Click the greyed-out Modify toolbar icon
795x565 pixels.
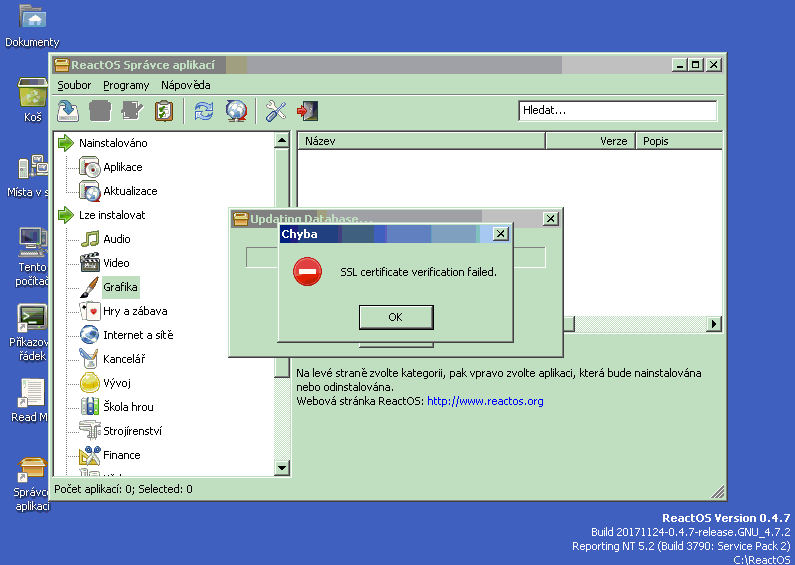(x=132, y=111)
